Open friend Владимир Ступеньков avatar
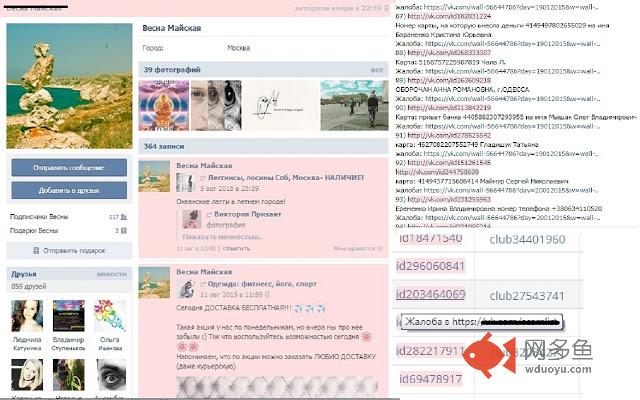This screenshot has width=640, height=400. click(x=69, y=316)
